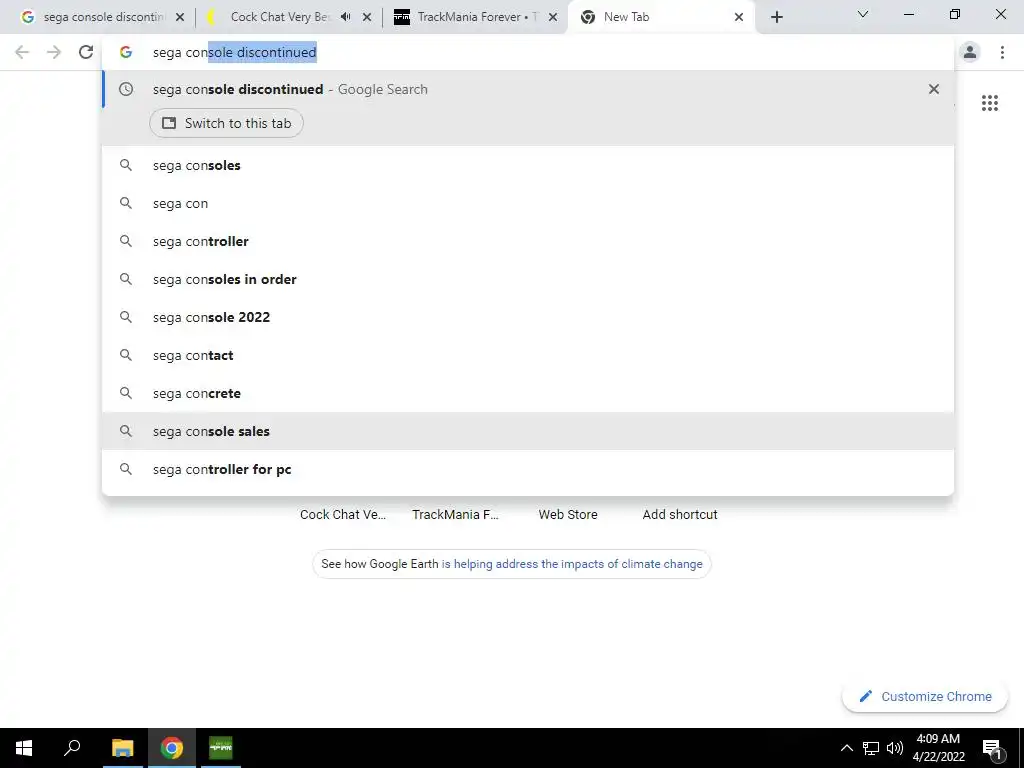This screenshot has height=768, width=1024.
Task: Click the browser forward arrow
Action: pyautogui.click(x=54, y=52)
